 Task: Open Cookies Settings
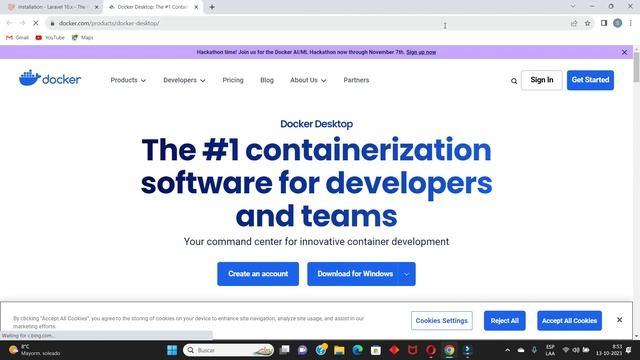click(x=442, y=321)
